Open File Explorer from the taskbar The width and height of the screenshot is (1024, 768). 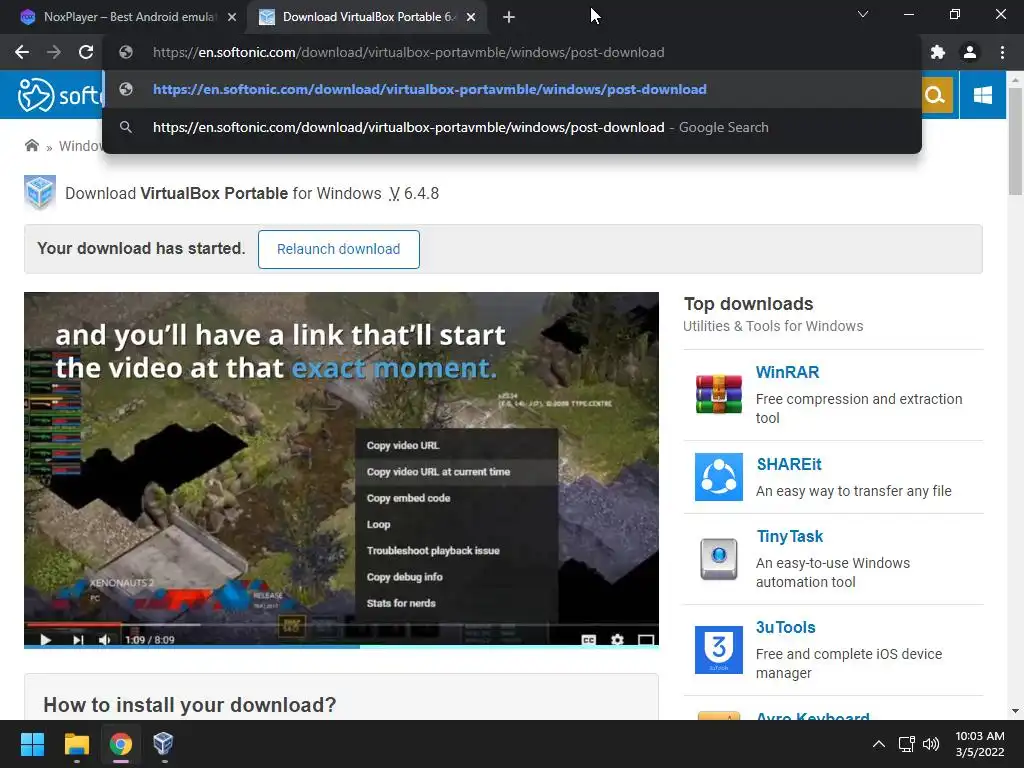[x=76, y=744]
